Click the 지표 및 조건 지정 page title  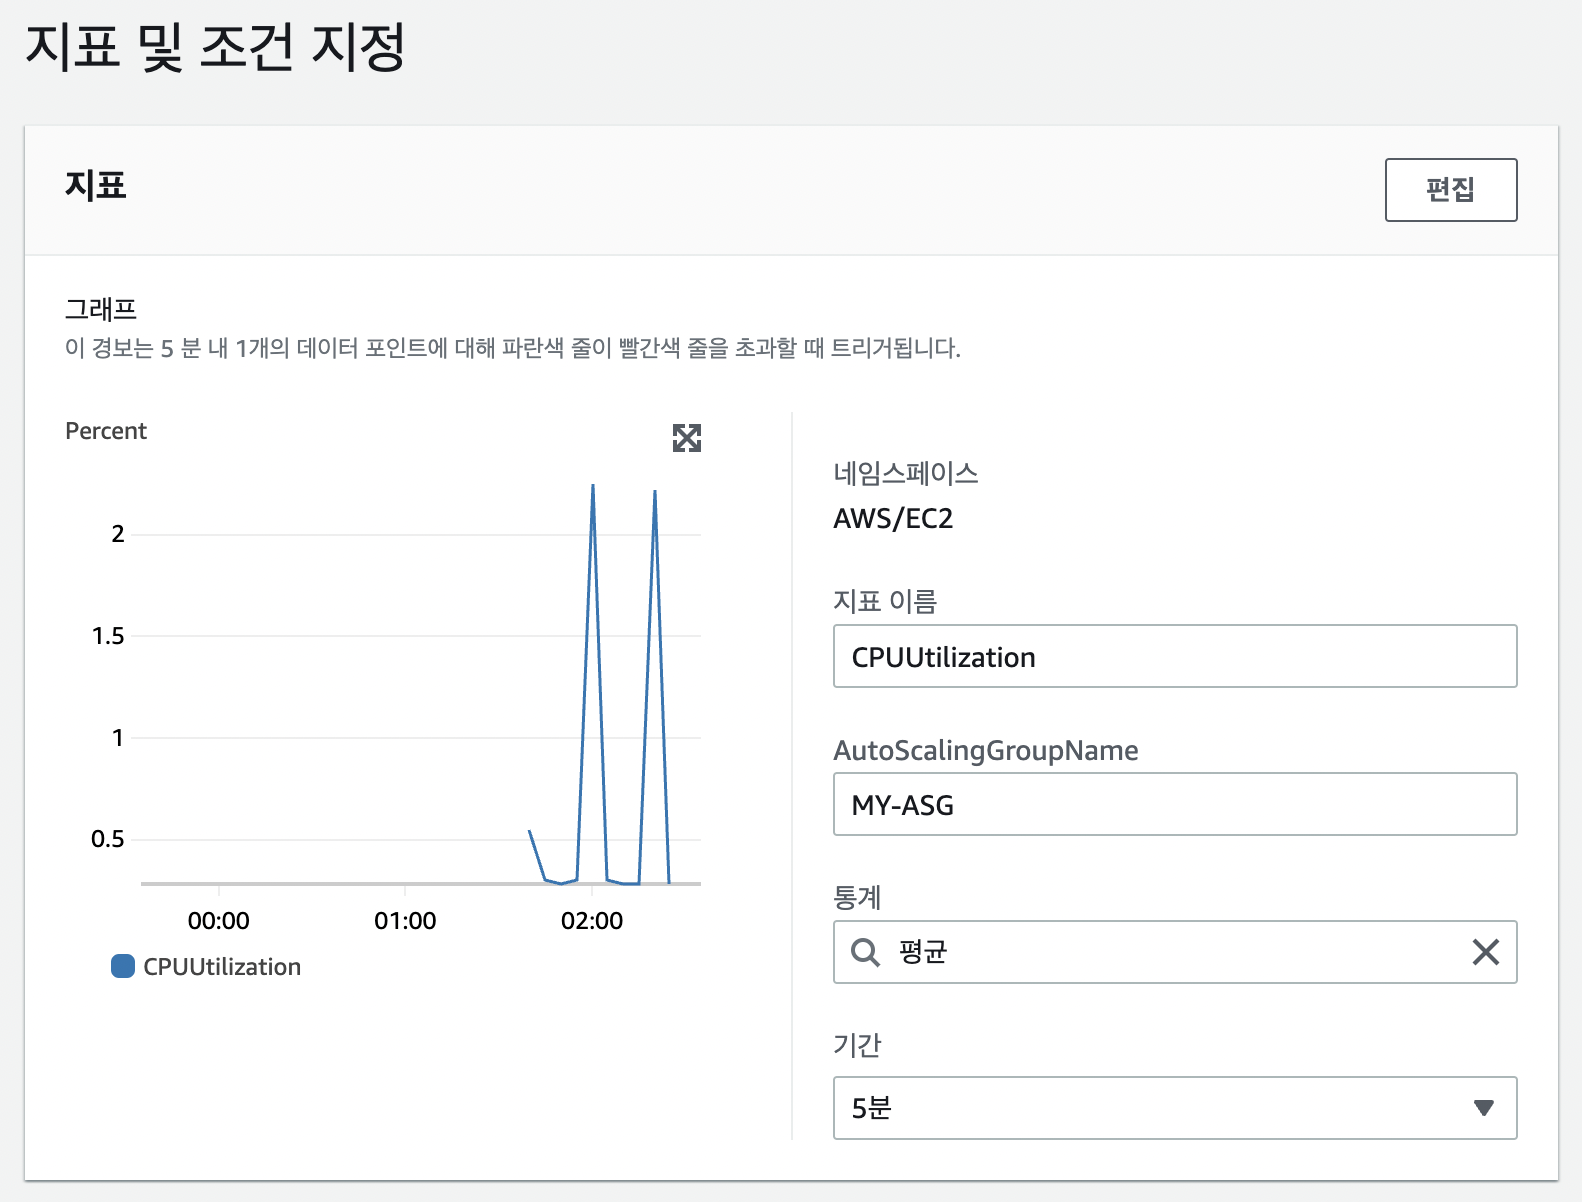pyautogui.click(x=215, y=47)
